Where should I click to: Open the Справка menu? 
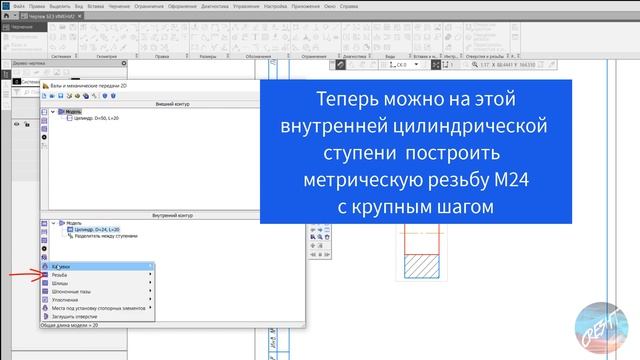pos(349,6)
